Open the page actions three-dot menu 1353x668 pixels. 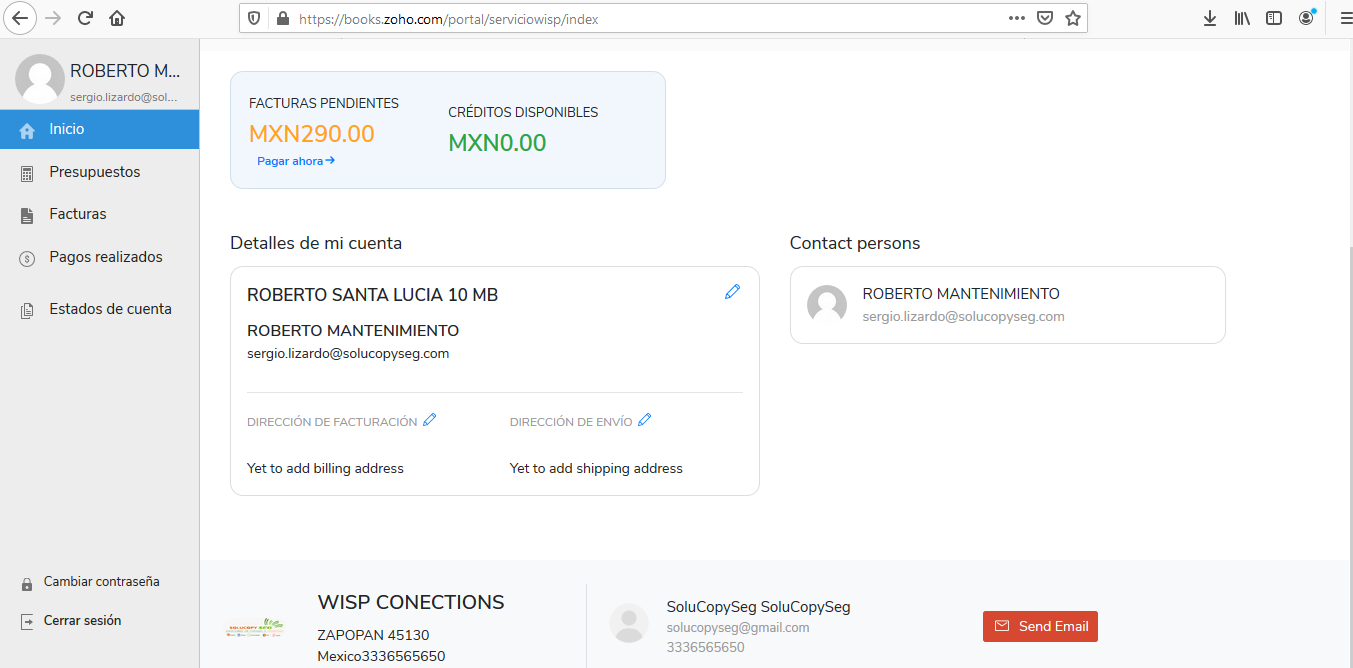(1017, 18)
